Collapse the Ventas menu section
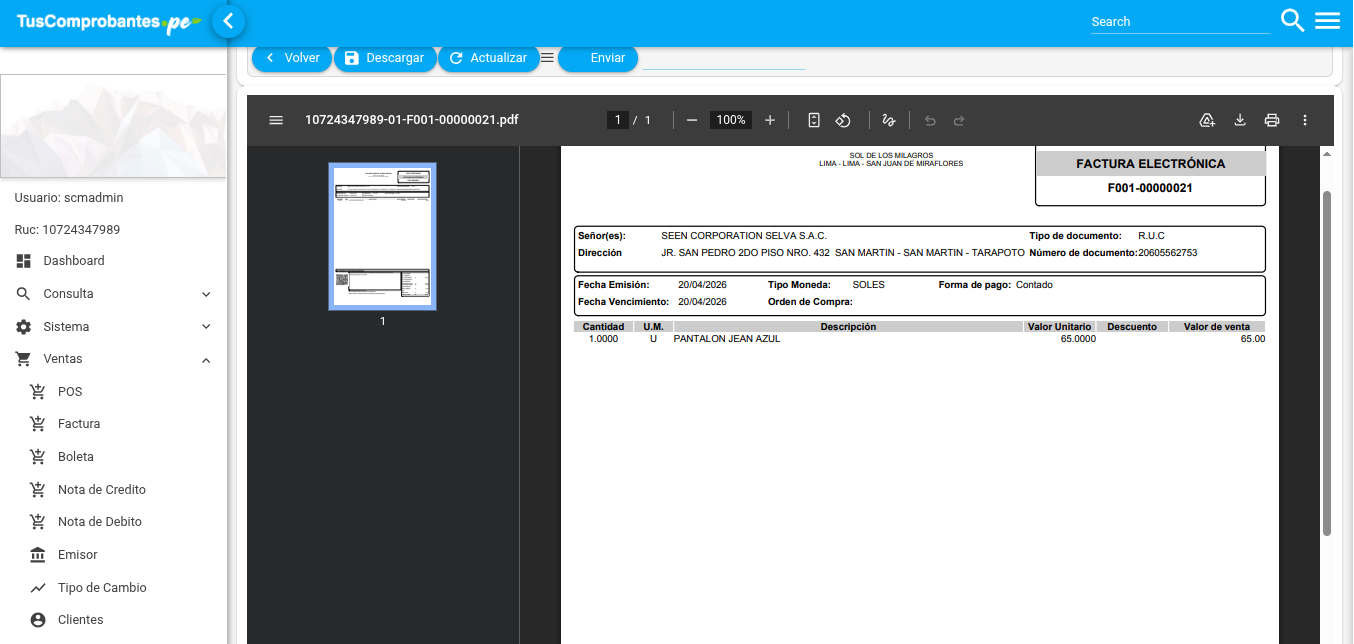 [114, 359]
